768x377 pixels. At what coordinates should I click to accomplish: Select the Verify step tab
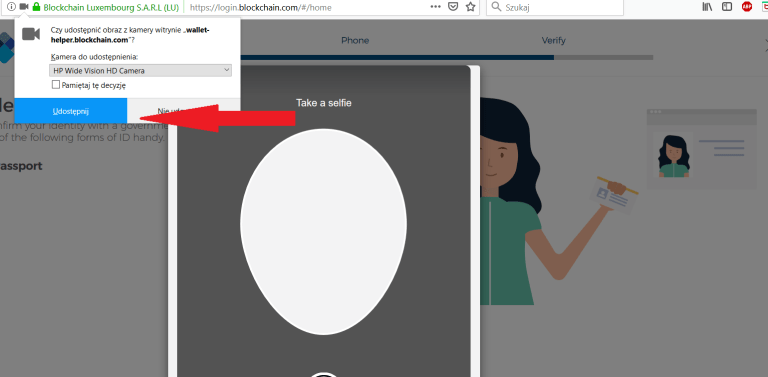pyautogui.click(x=553, y=41)
